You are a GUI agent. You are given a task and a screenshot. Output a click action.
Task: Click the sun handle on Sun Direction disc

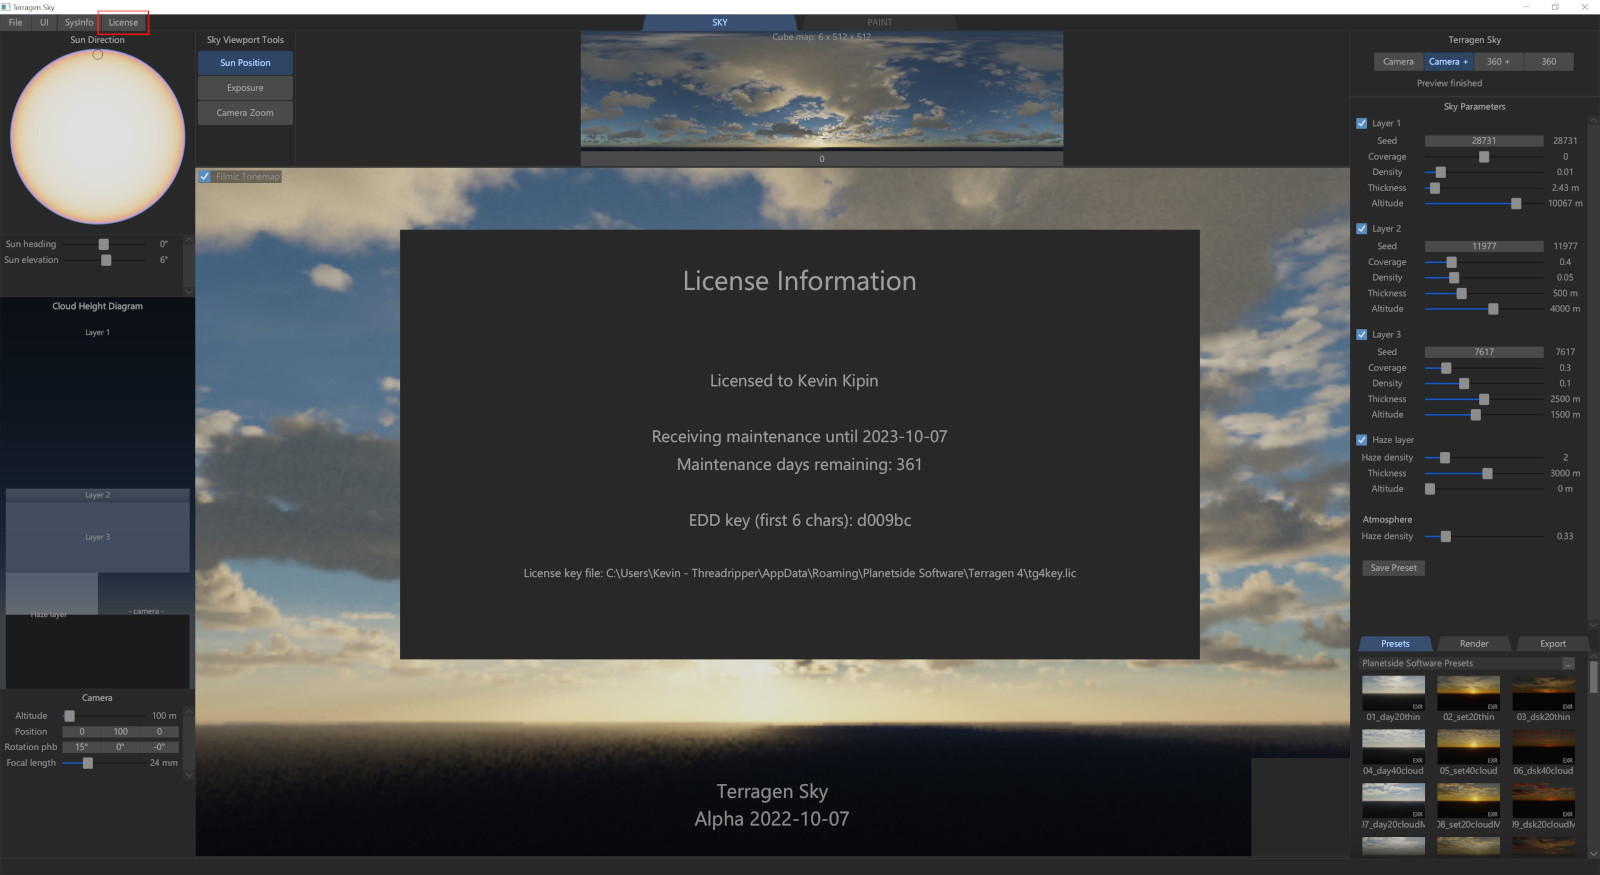coord(97,55)
